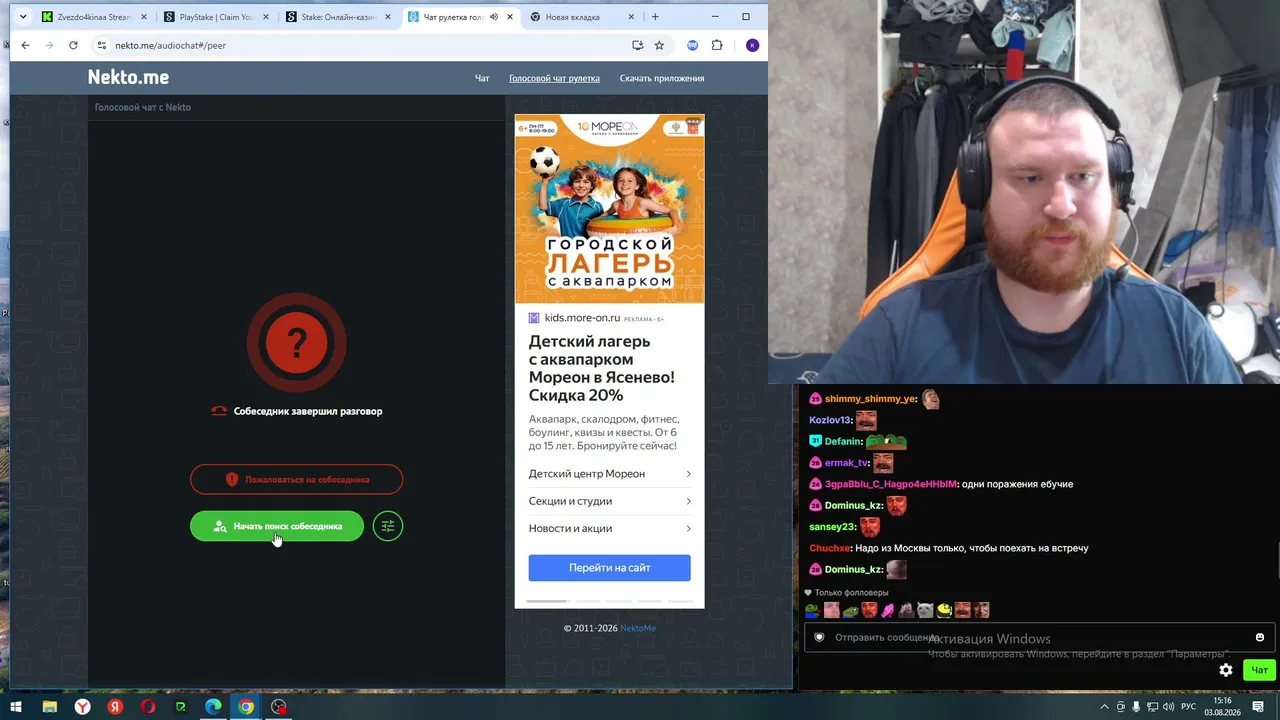Open chat identity shield icon
The image size is (1280, 720).
820,638
